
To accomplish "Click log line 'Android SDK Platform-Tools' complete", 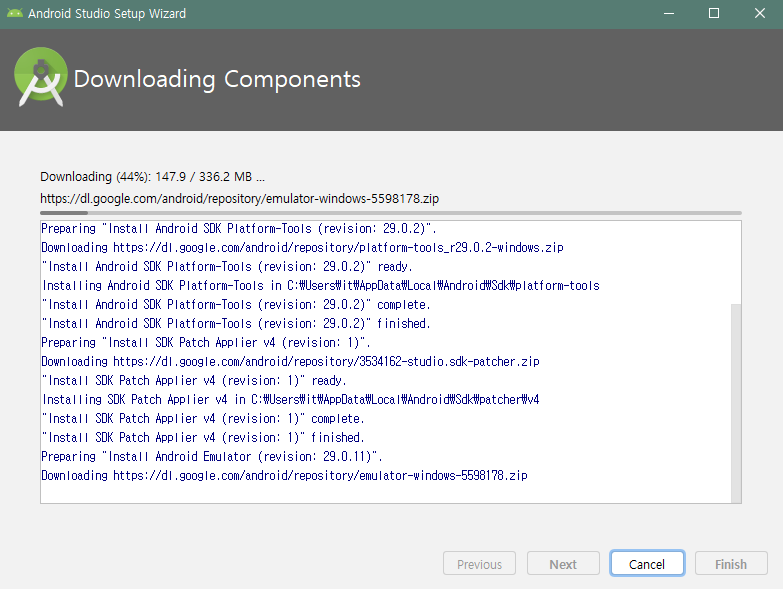I will tap(236, 304).
